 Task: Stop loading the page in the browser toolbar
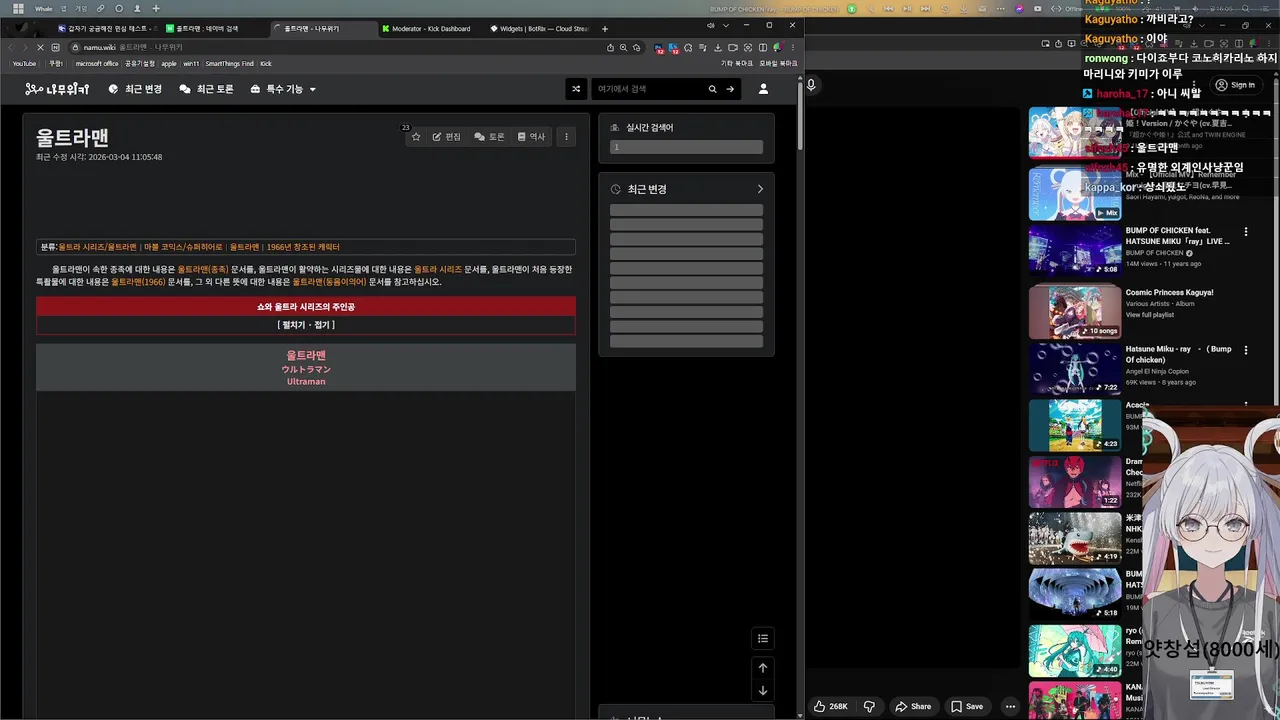tap(40, 47)
